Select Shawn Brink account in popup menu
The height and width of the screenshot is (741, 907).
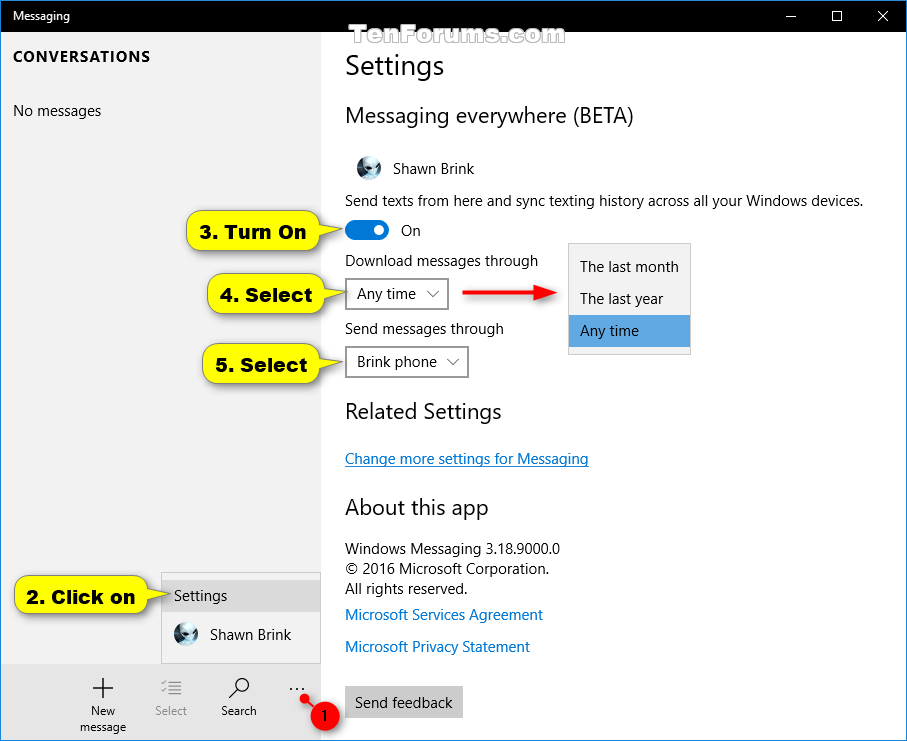[x=241, y=635]
